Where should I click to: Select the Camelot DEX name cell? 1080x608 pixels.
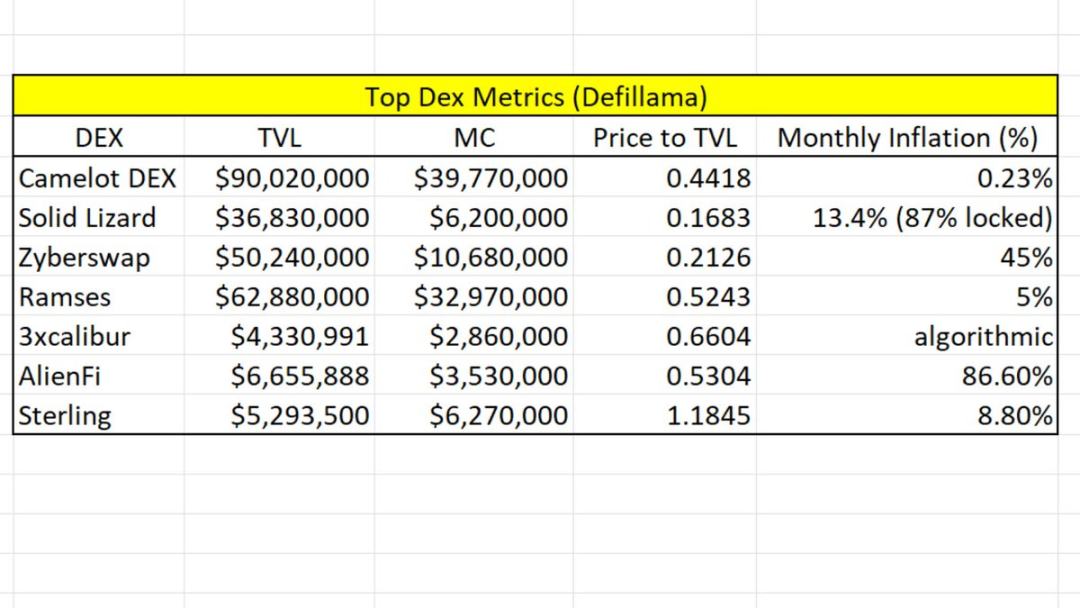(x=98, y=178)
